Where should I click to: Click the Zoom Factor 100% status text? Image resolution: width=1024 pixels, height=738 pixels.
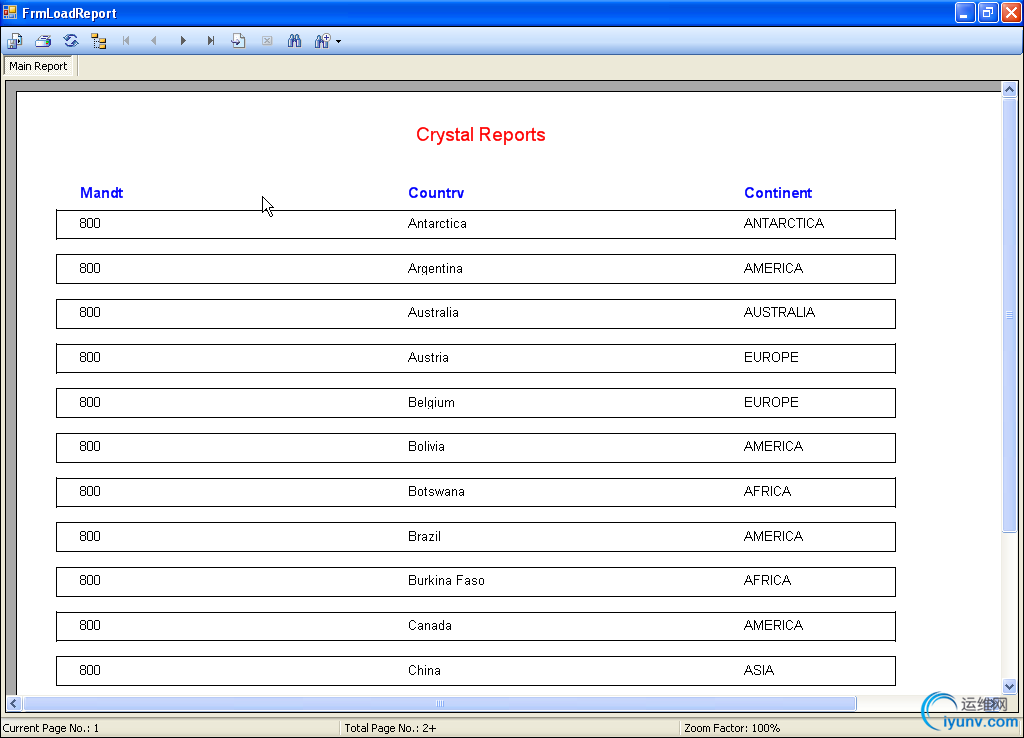(732, 728)
